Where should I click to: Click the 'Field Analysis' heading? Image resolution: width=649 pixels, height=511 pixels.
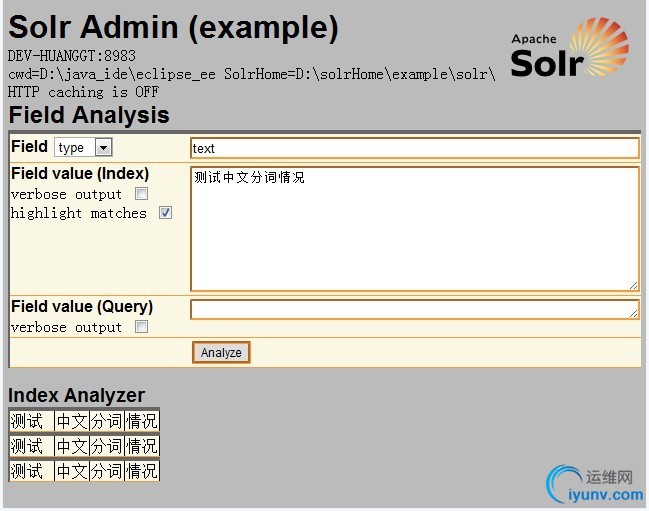click(89, 115)
